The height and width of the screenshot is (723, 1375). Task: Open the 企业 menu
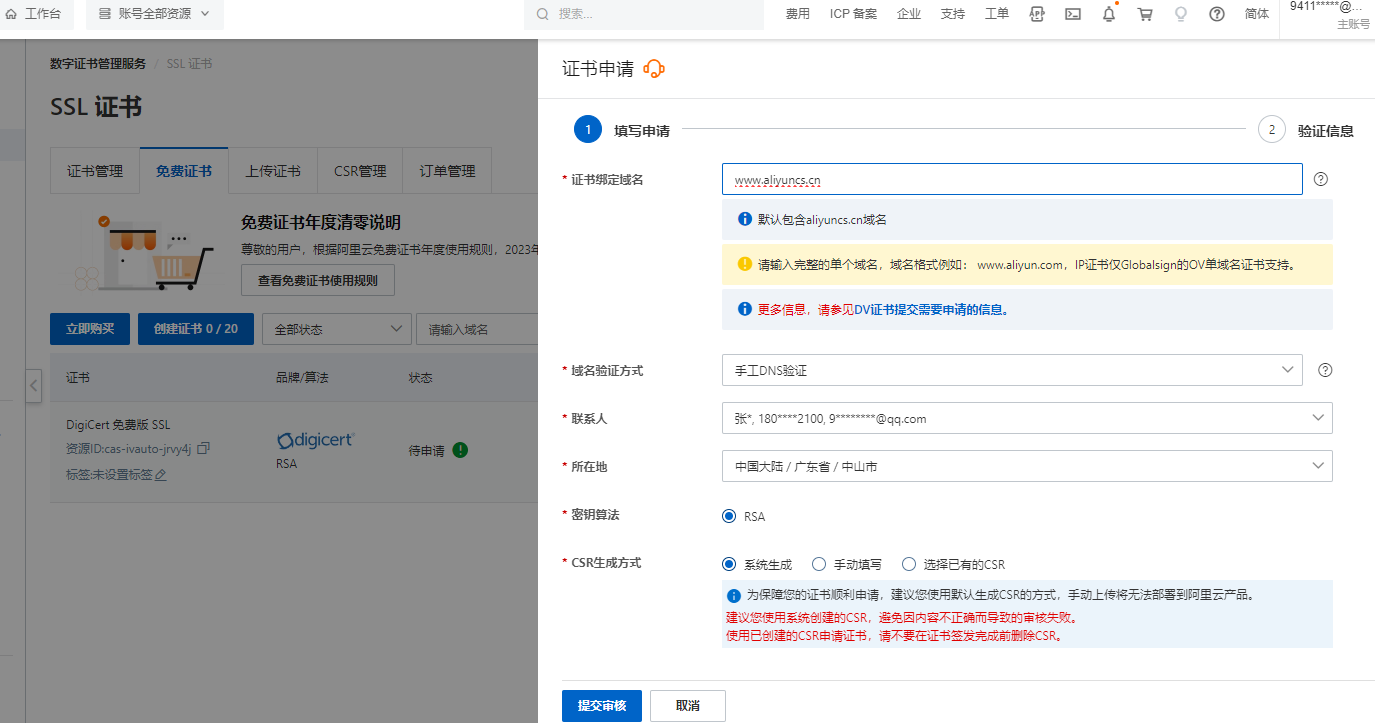pyautogui.click(x=909, y=14)
